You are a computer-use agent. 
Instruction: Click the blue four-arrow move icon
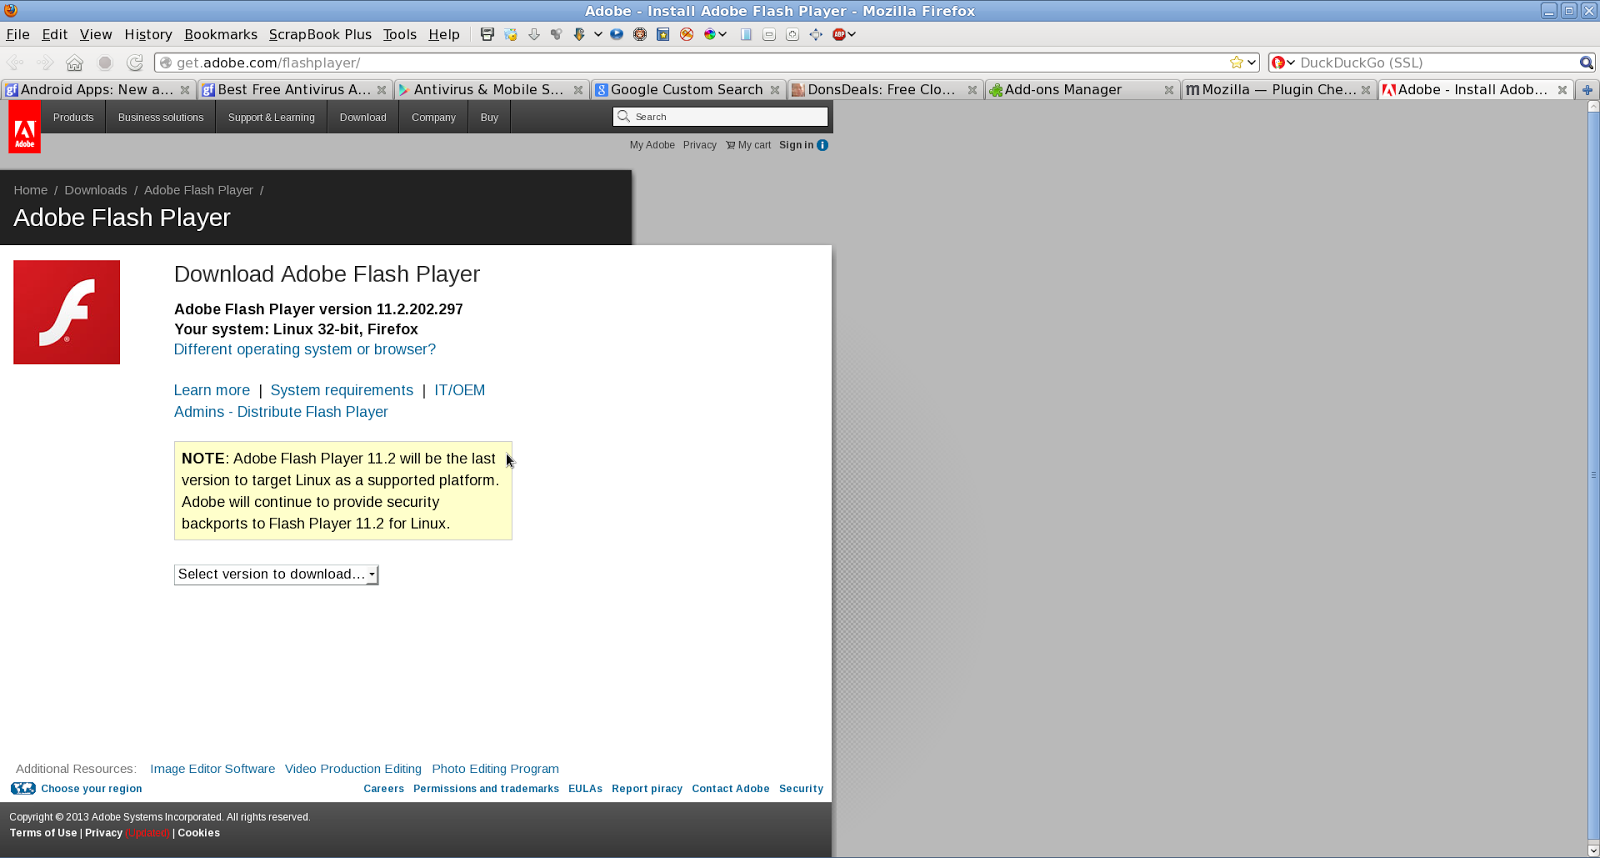click(816, 34)
